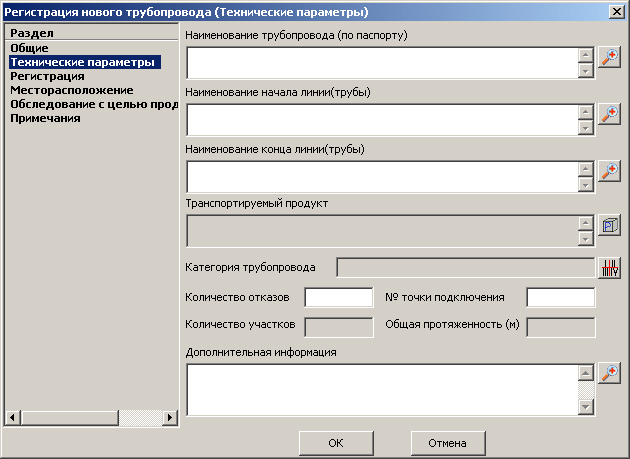Screen dimensions: 630x459
Task: Click magnifier icon beside line end name
Action: pos(609,171)
